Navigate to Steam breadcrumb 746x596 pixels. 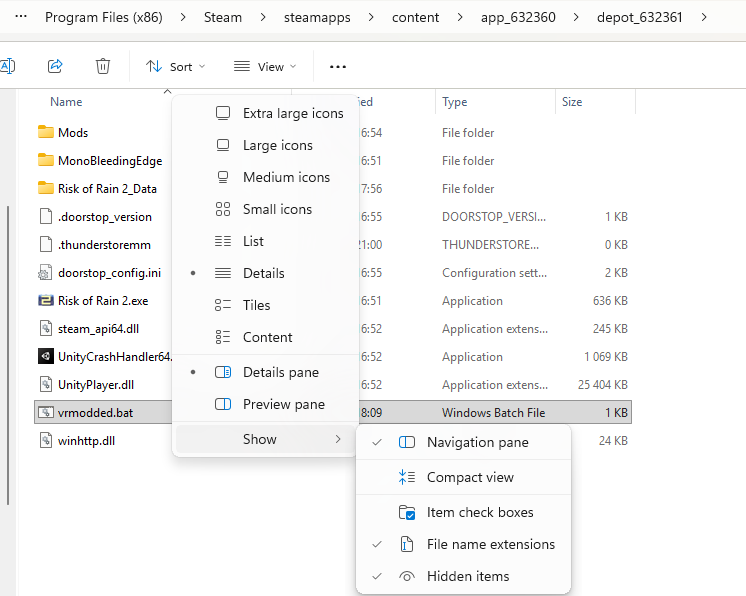[223, 17]
